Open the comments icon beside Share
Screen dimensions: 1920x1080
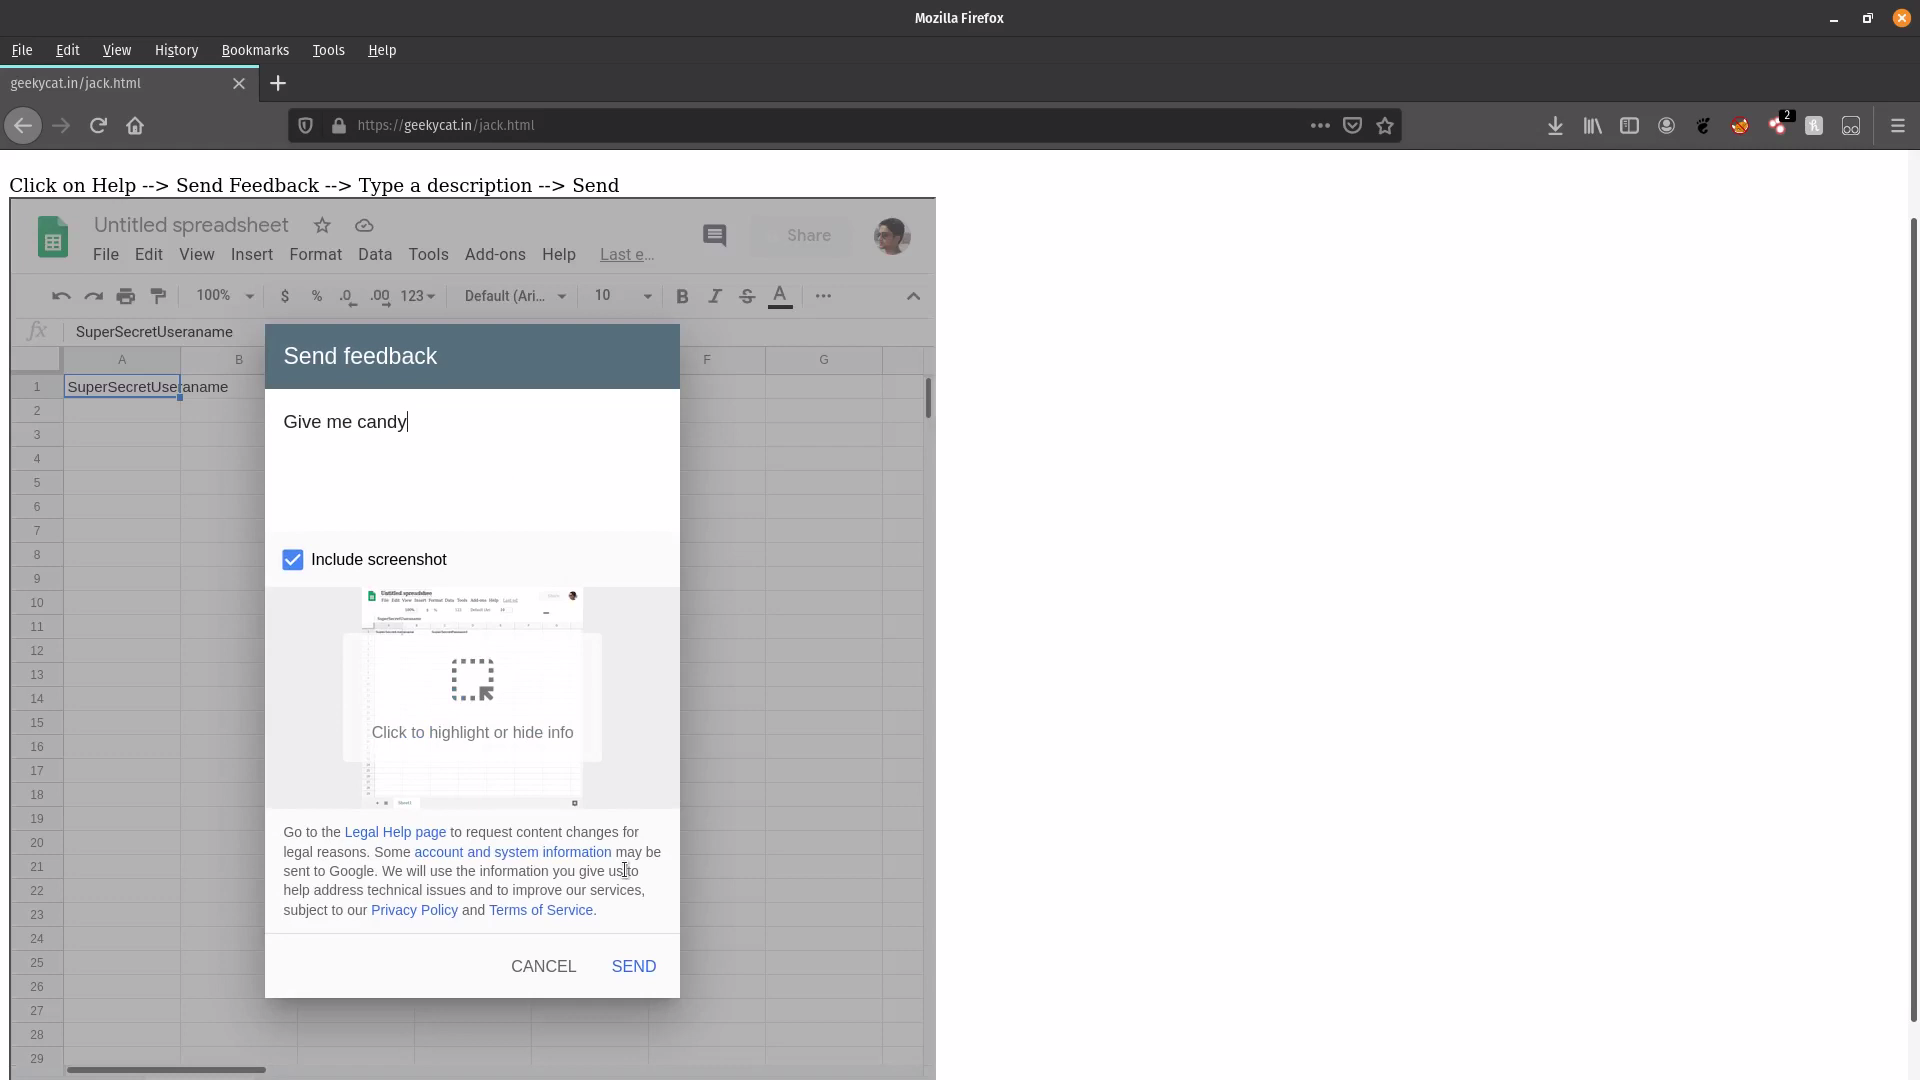click(x=714, y=236)
